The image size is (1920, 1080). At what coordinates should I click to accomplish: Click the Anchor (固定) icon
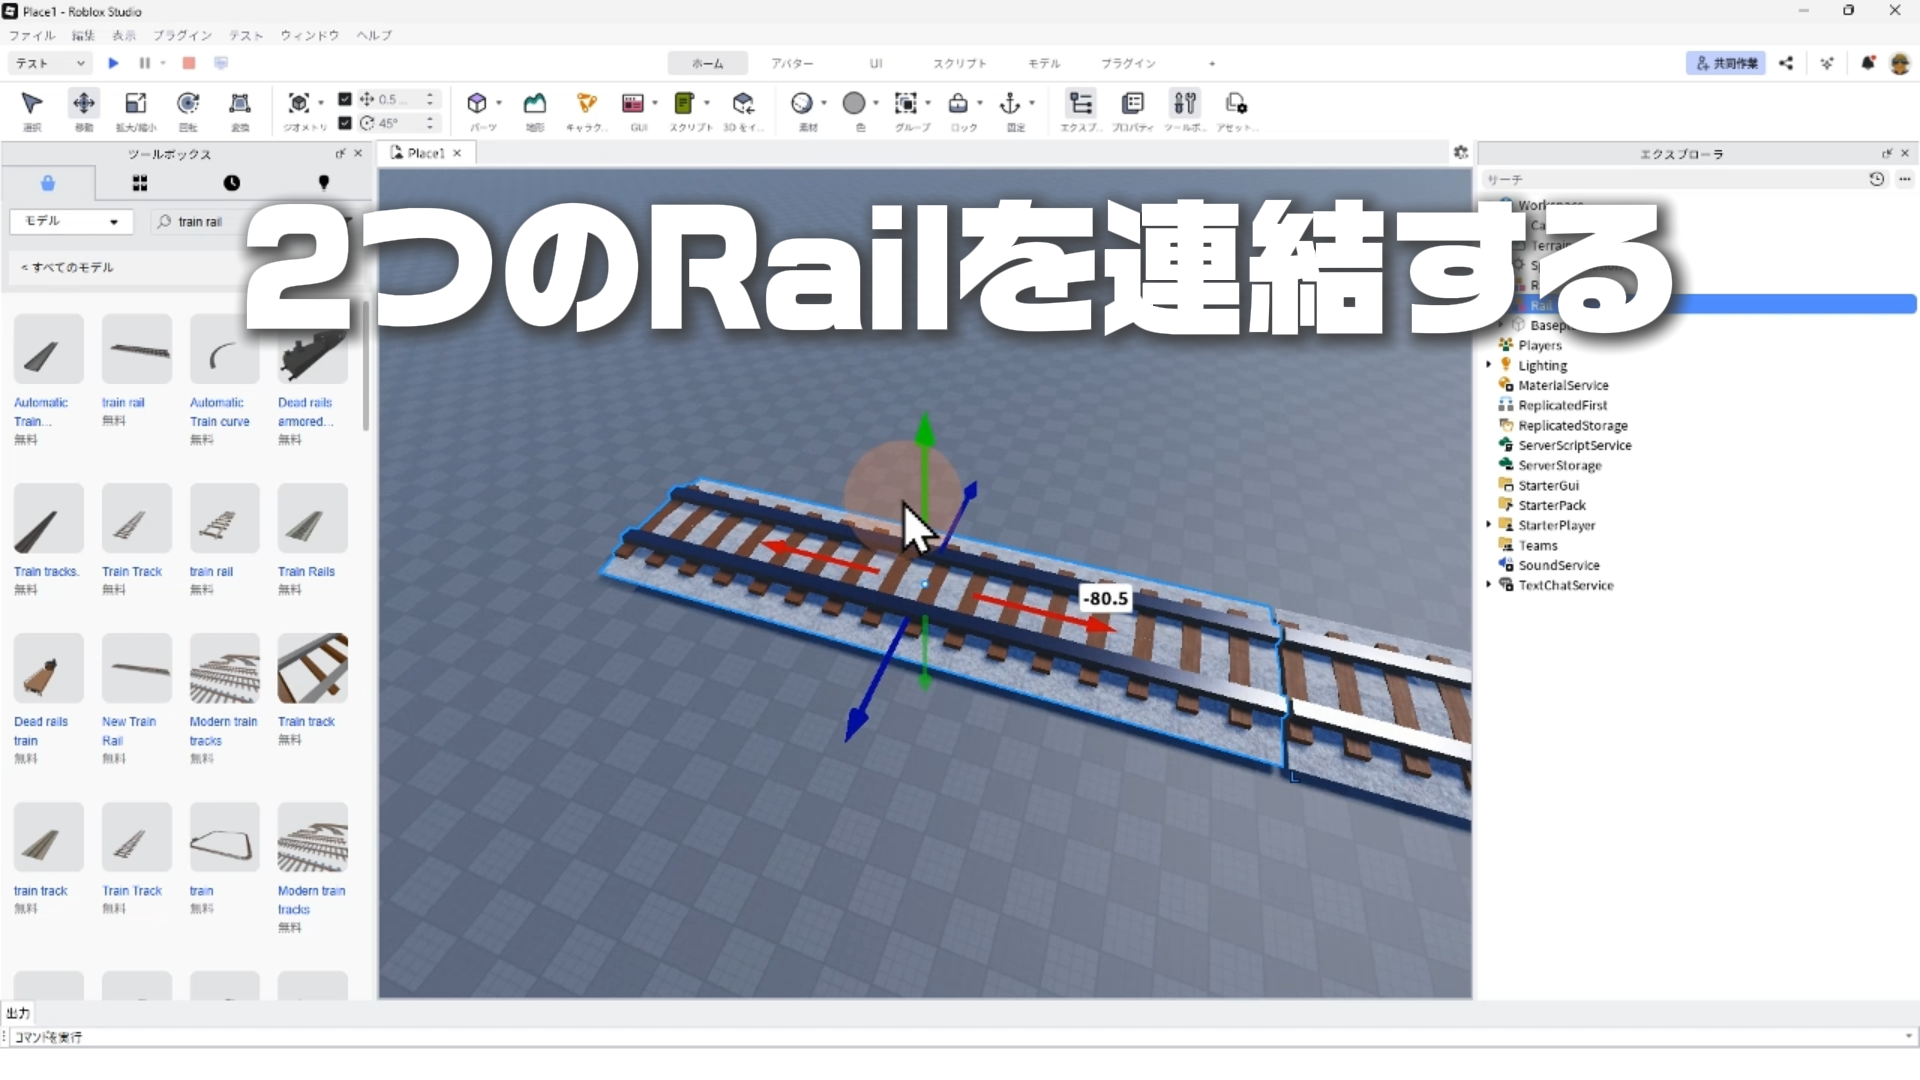pos(1010,103)
